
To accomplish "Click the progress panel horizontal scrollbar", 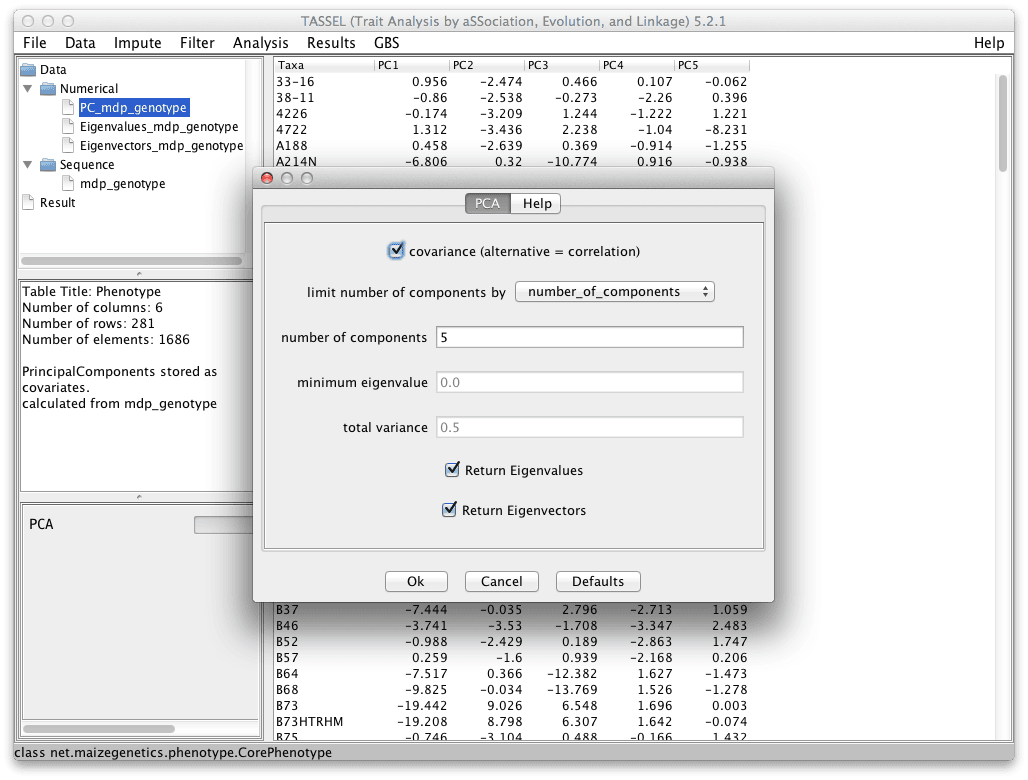I will pos(99,729).
